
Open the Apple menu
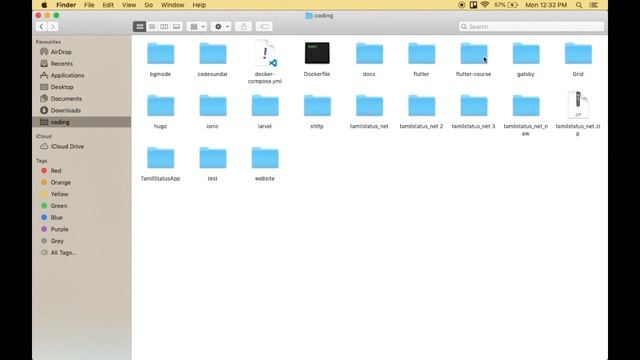(44, 5)
